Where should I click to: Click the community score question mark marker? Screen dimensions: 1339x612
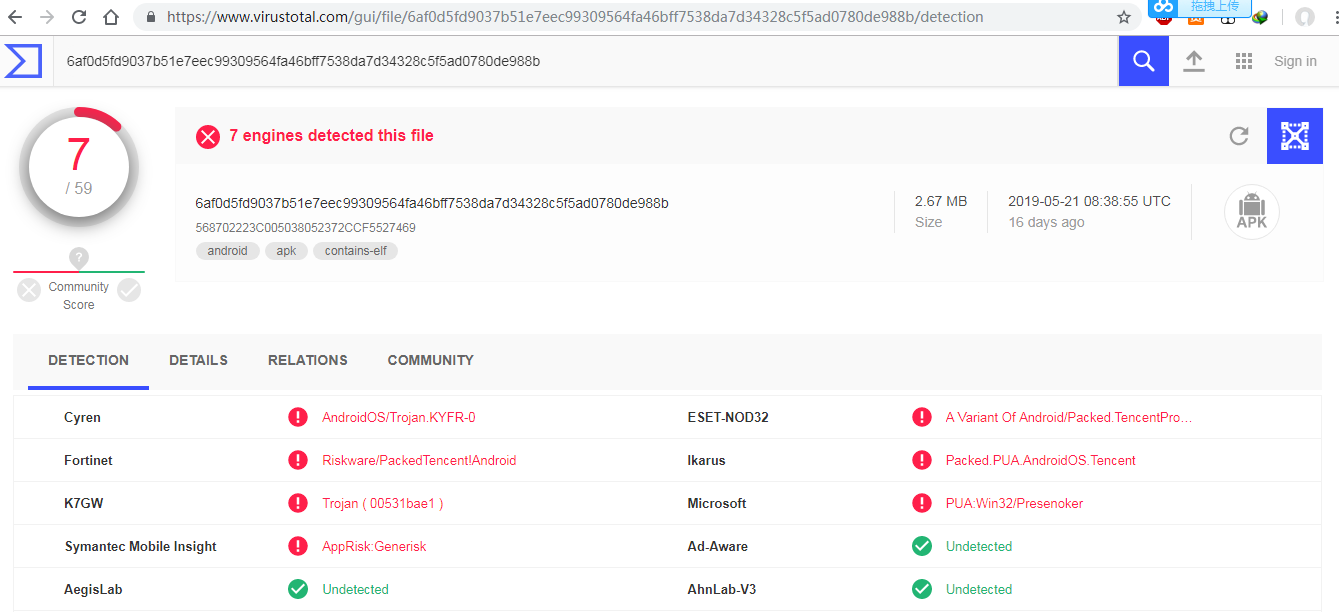79,257
